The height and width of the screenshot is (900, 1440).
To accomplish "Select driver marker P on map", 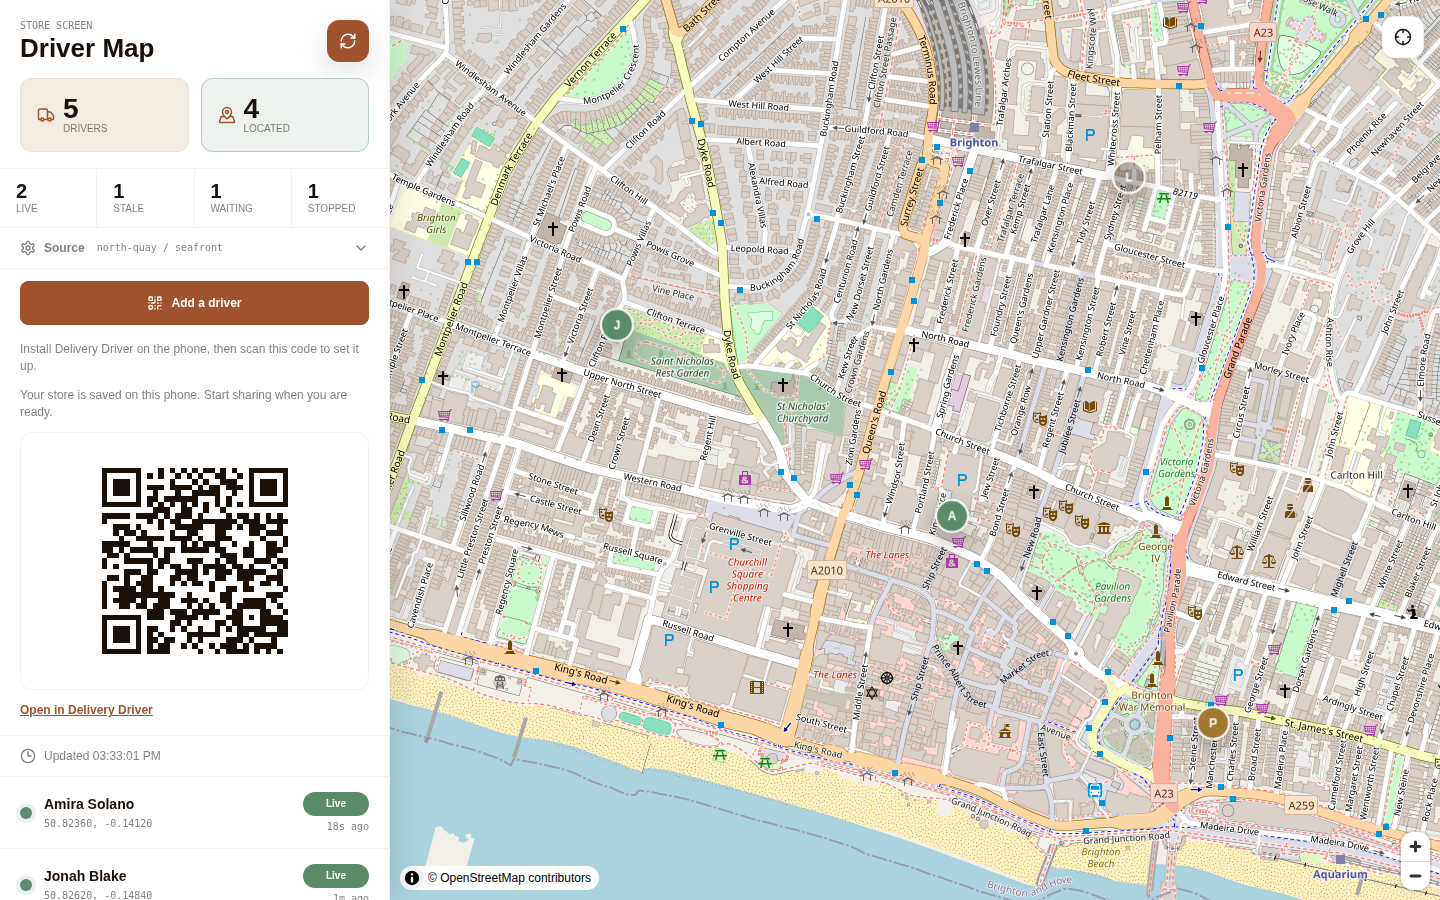I will [x=1213, y=722].
